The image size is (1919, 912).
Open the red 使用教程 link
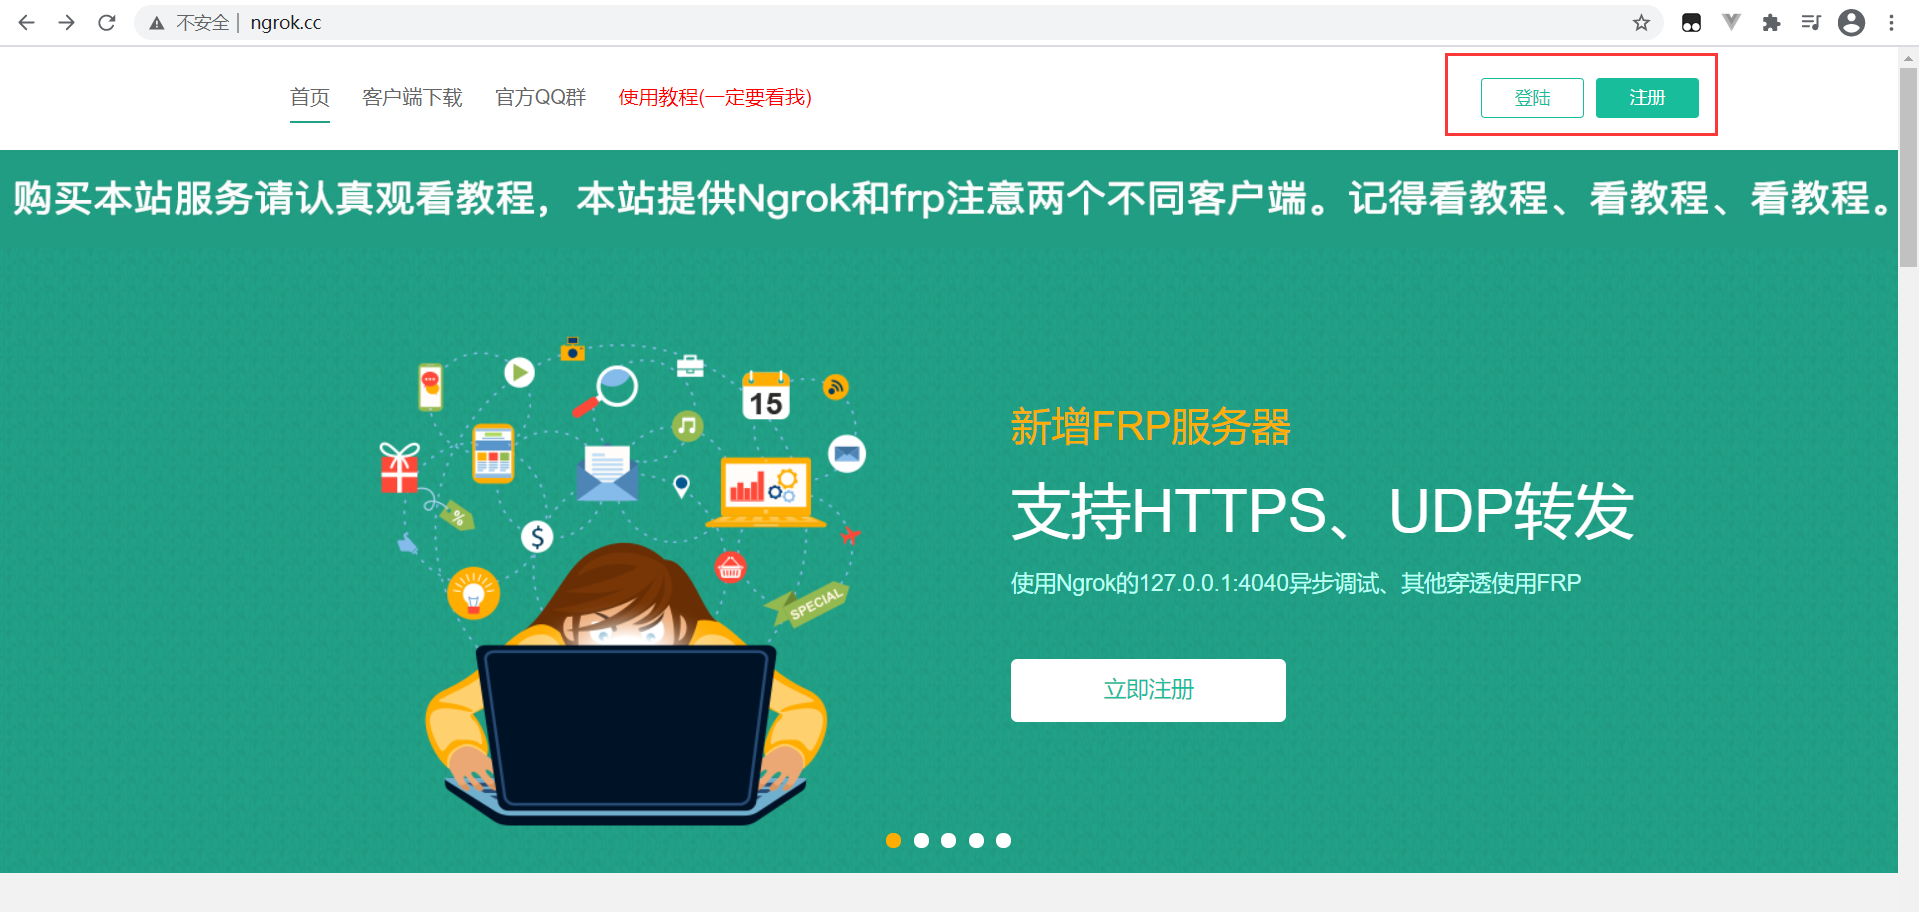click(715, 97)
